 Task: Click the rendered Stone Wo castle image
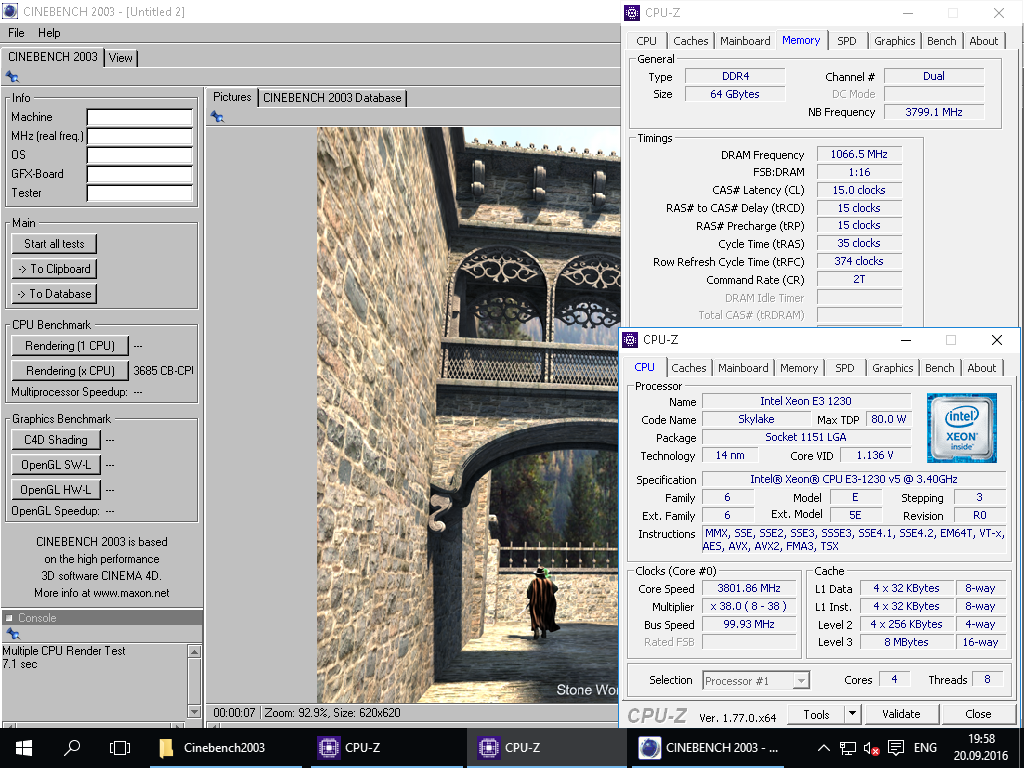[x=468, y=415]
